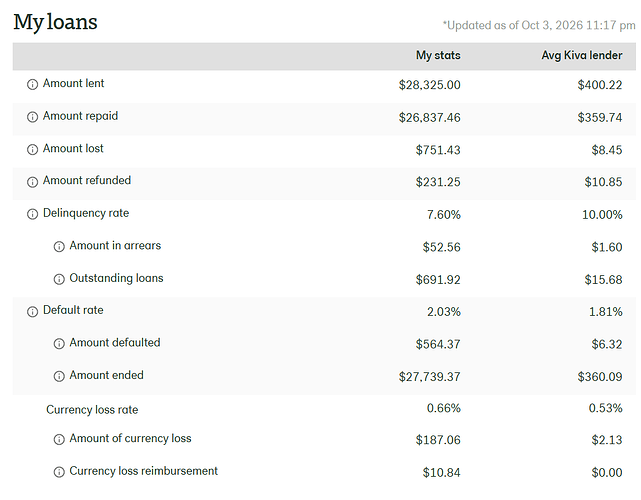Click the $187.06 currency loss value

(x=438, y=440)
